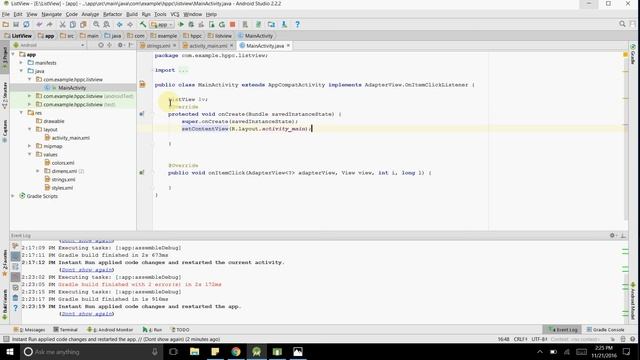Open the Android Monitor tool window
Viewport: 640px width, 360px height.
pyautogui.click(x=110, y=329)
